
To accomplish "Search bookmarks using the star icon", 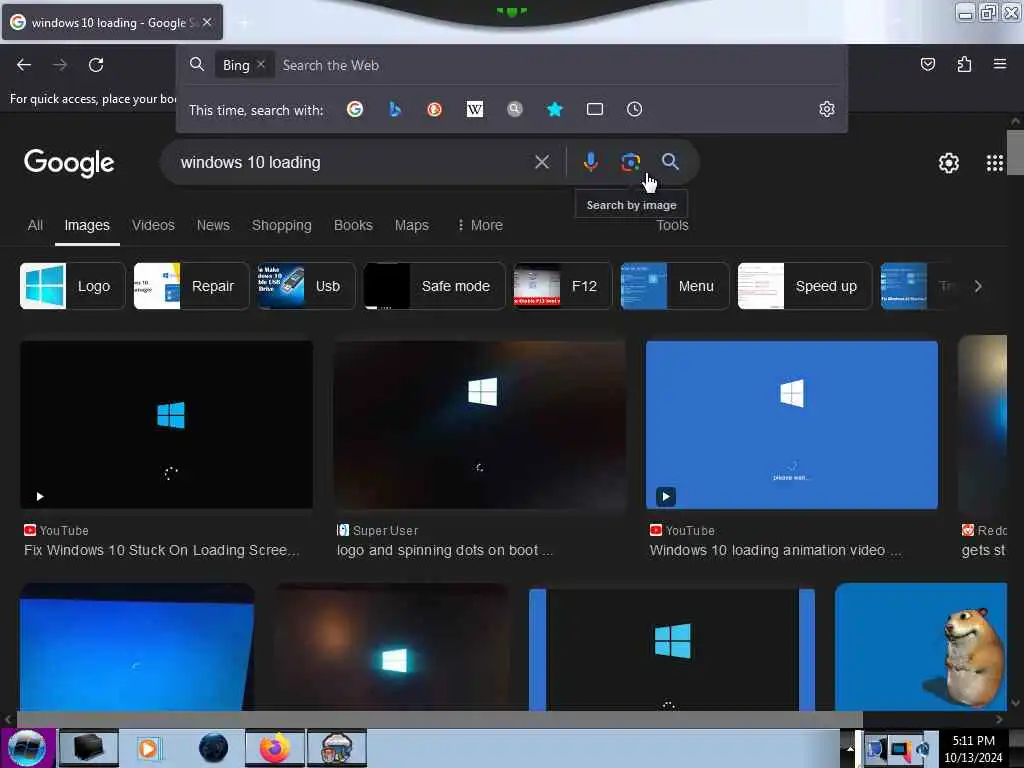I will [x=554, y=109].
